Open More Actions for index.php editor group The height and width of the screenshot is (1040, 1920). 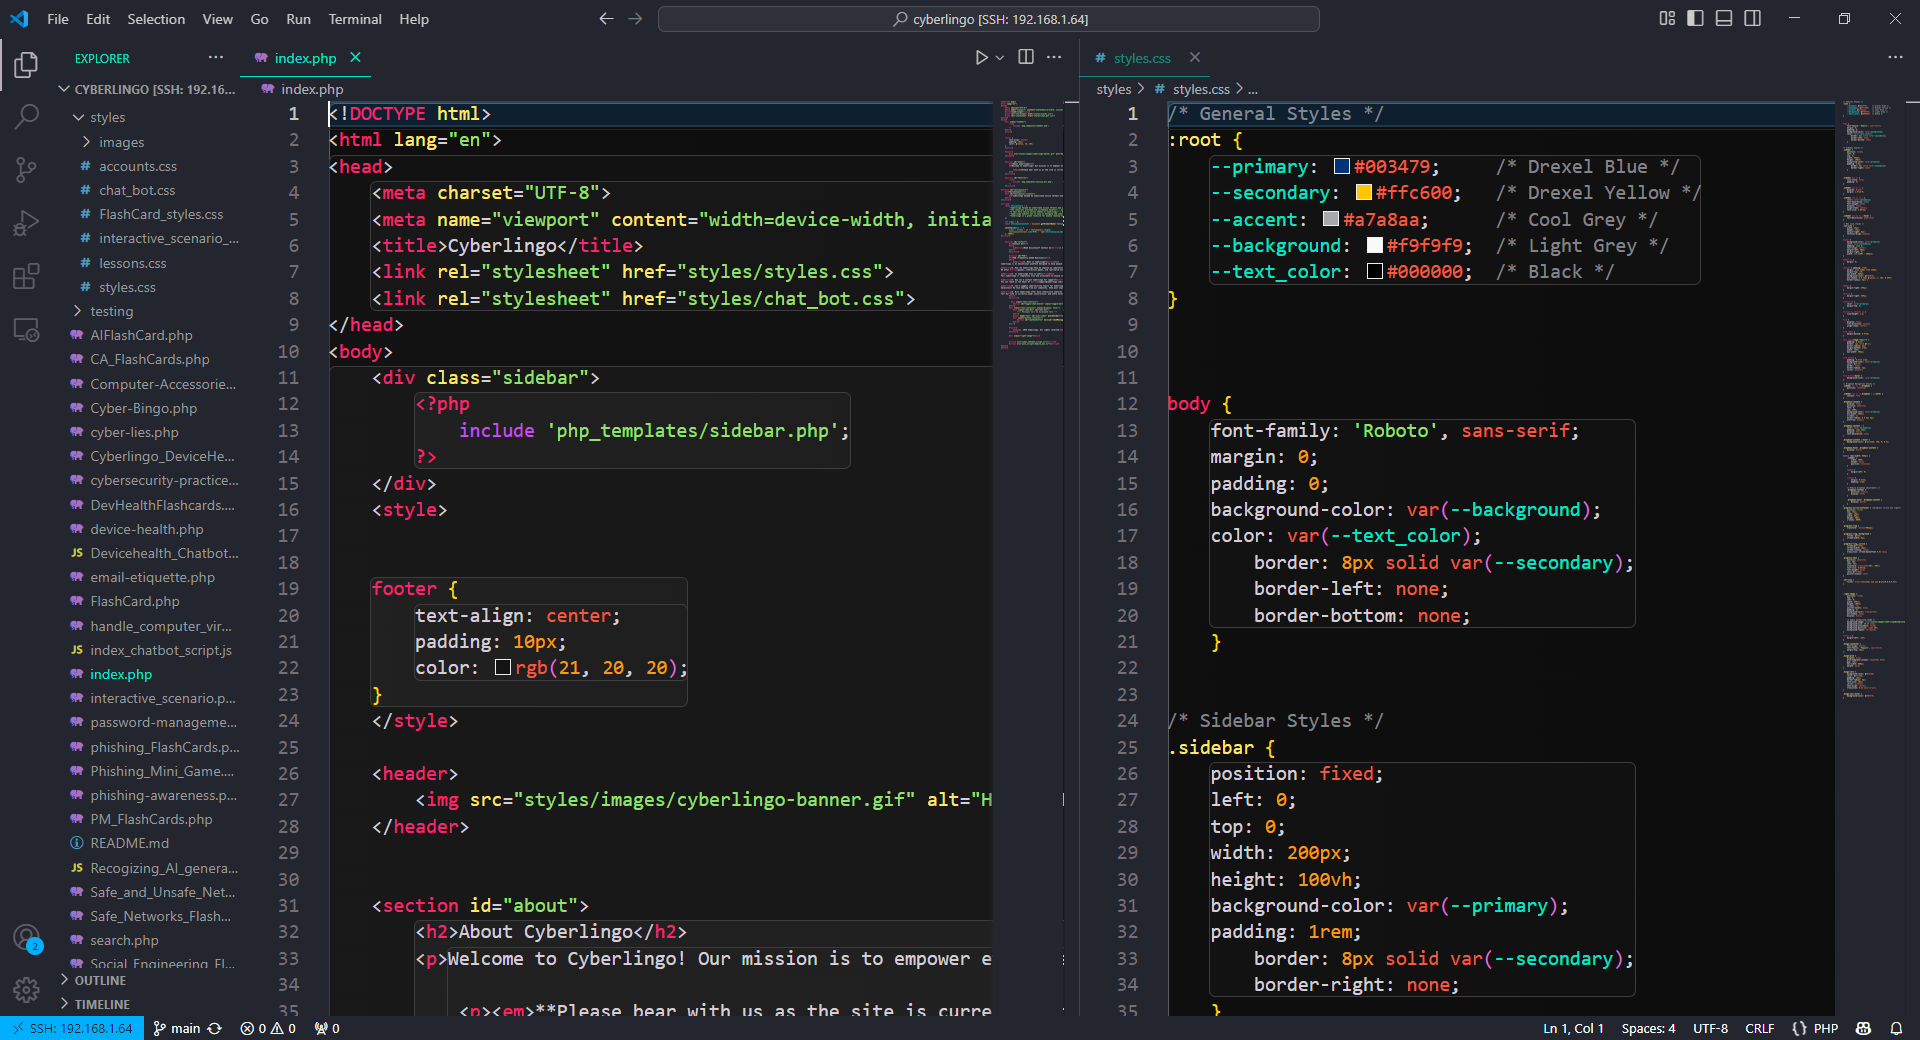1054,57
